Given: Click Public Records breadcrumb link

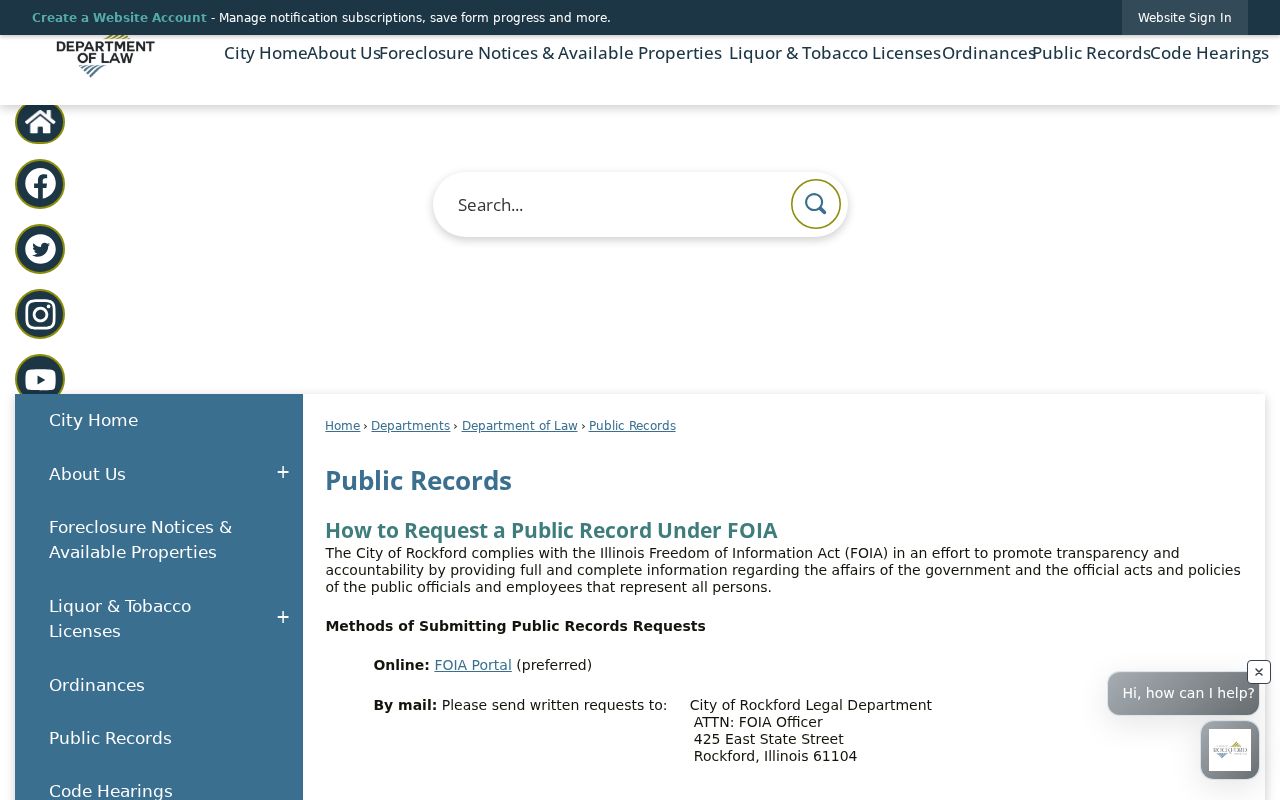Looking at the screenshot, I should point(632,426).
